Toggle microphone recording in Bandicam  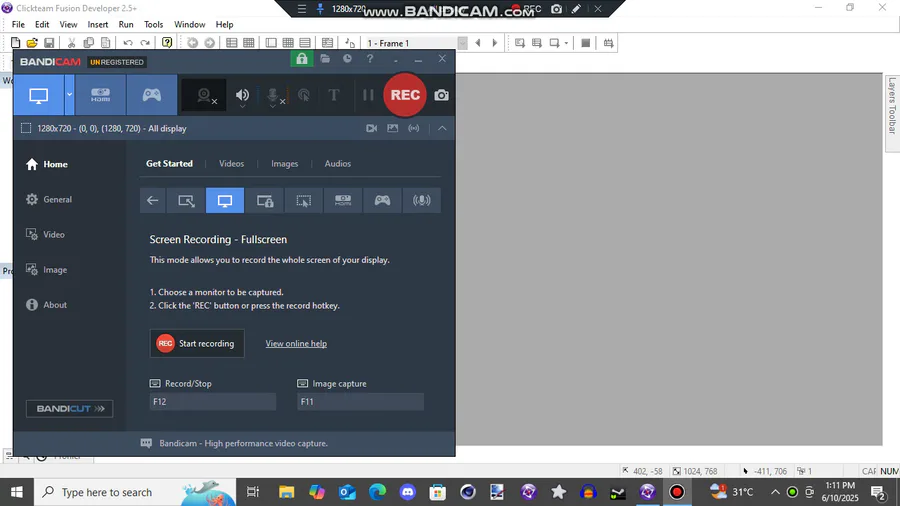pyautogui.click(x=274, y=95)
